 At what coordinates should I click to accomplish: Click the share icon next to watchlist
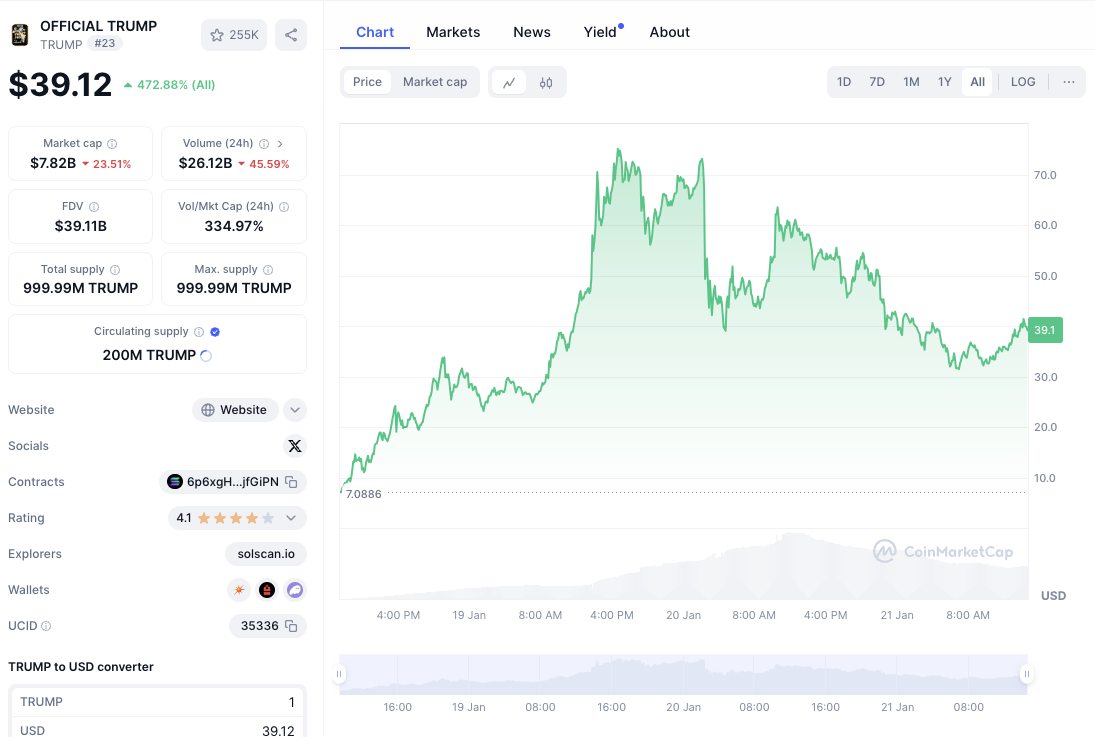point(291,35)
